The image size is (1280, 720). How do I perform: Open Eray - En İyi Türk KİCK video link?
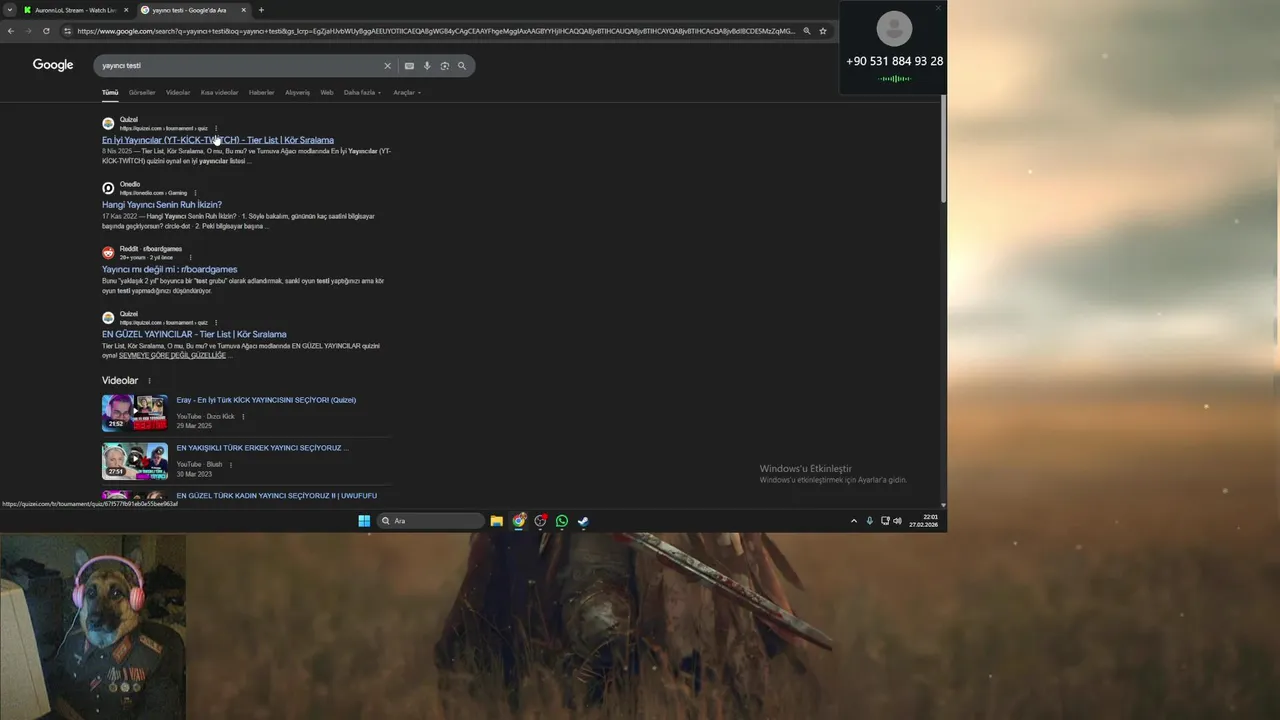coord(266,400)
